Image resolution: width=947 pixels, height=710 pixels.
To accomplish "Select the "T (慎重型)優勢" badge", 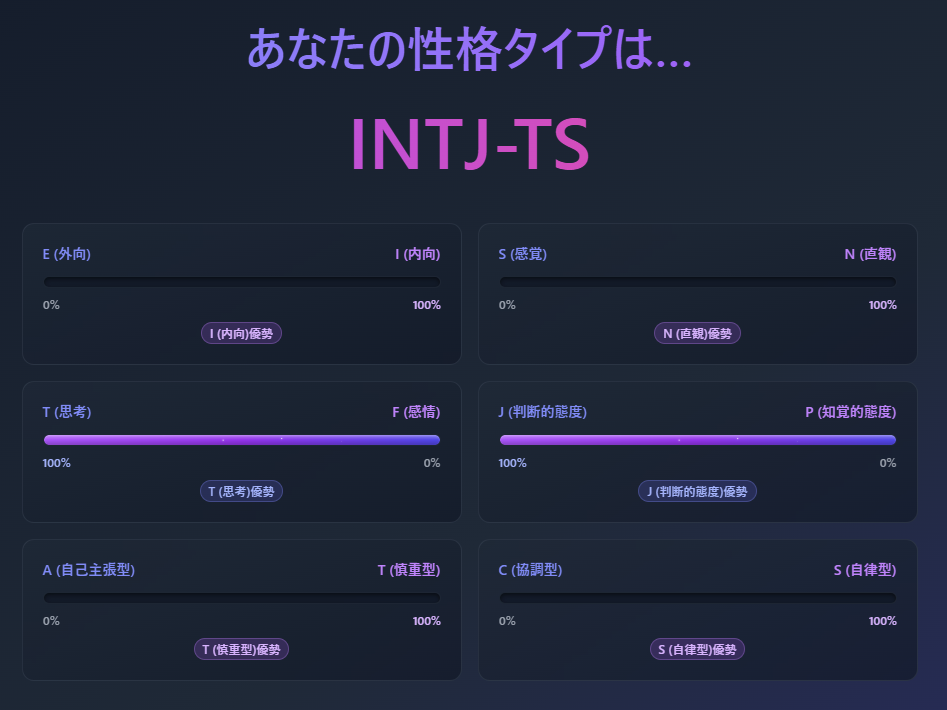I will coord(241,649).
